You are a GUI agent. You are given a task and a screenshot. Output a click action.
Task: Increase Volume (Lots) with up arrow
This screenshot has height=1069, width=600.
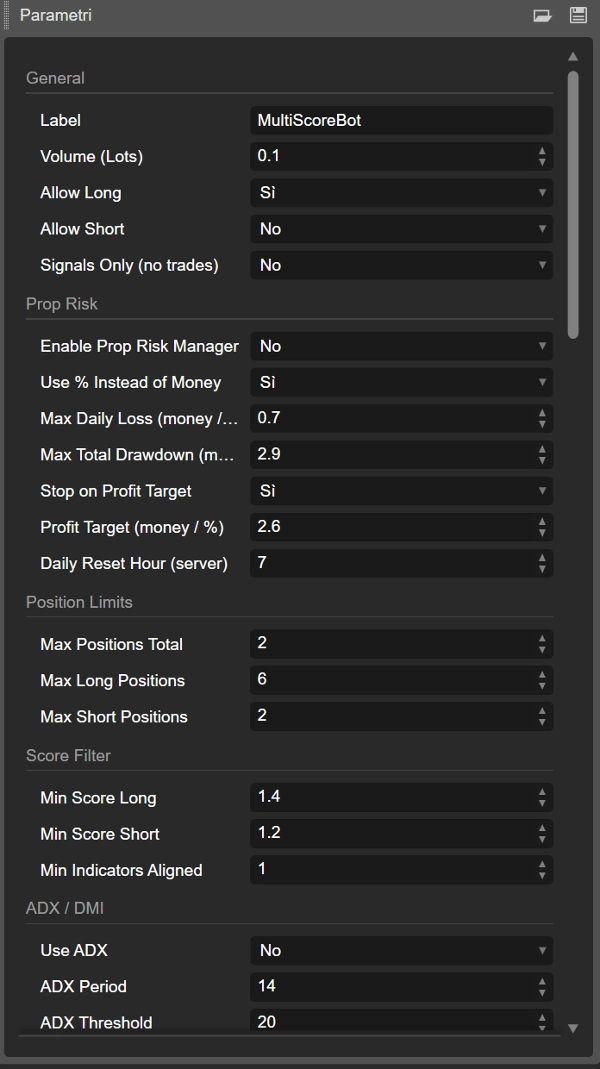pyautogui.click(x=543, y=152)
